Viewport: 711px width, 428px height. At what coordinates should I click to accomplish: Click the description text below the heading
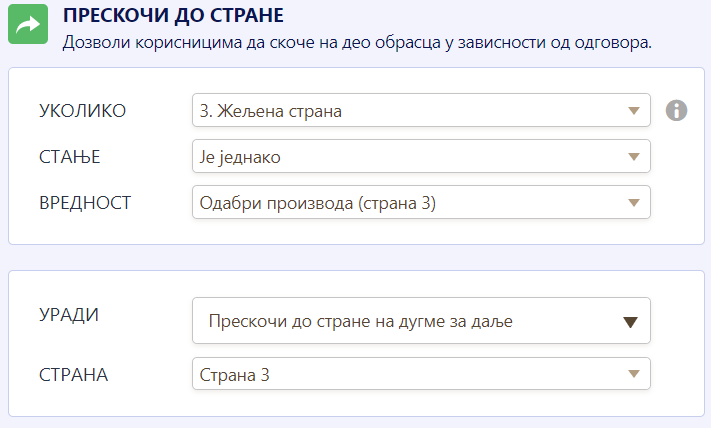click(x=357, y=43)
